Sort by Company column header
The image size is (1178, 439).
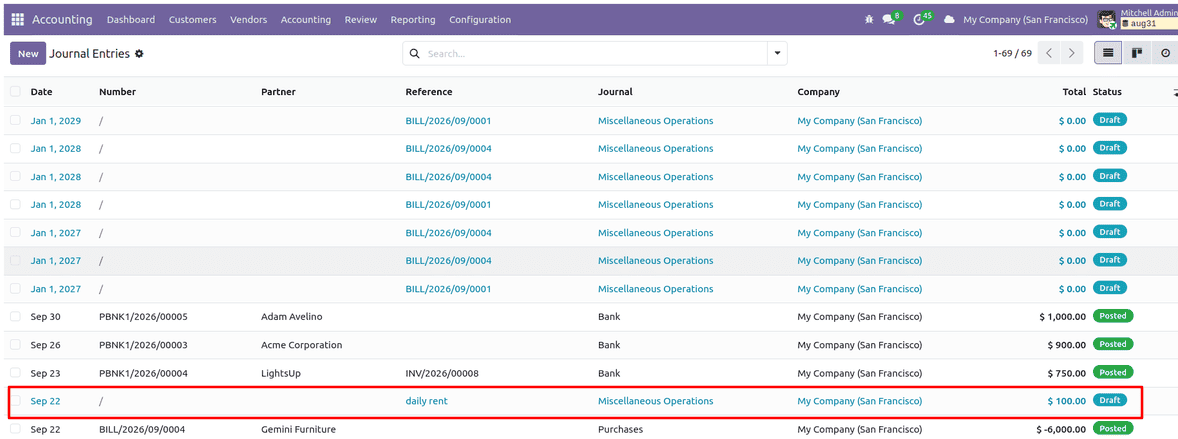[819, 92]
